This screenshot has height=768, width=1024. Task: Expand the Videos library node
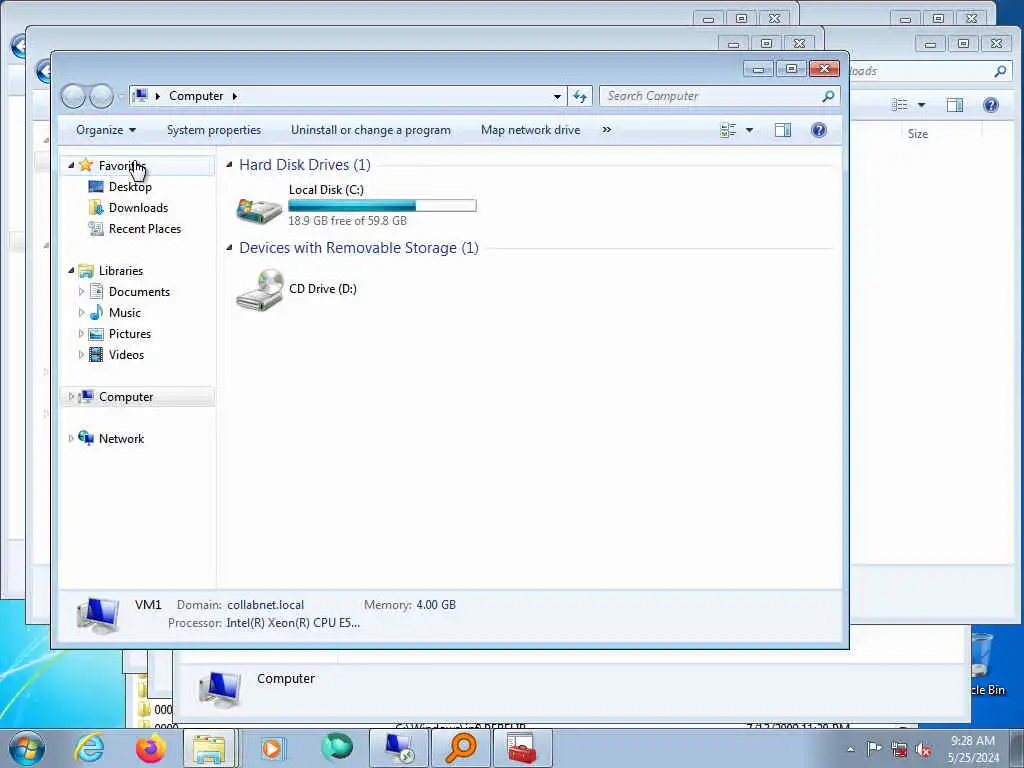pyautogui.click(x=81, y=355)
